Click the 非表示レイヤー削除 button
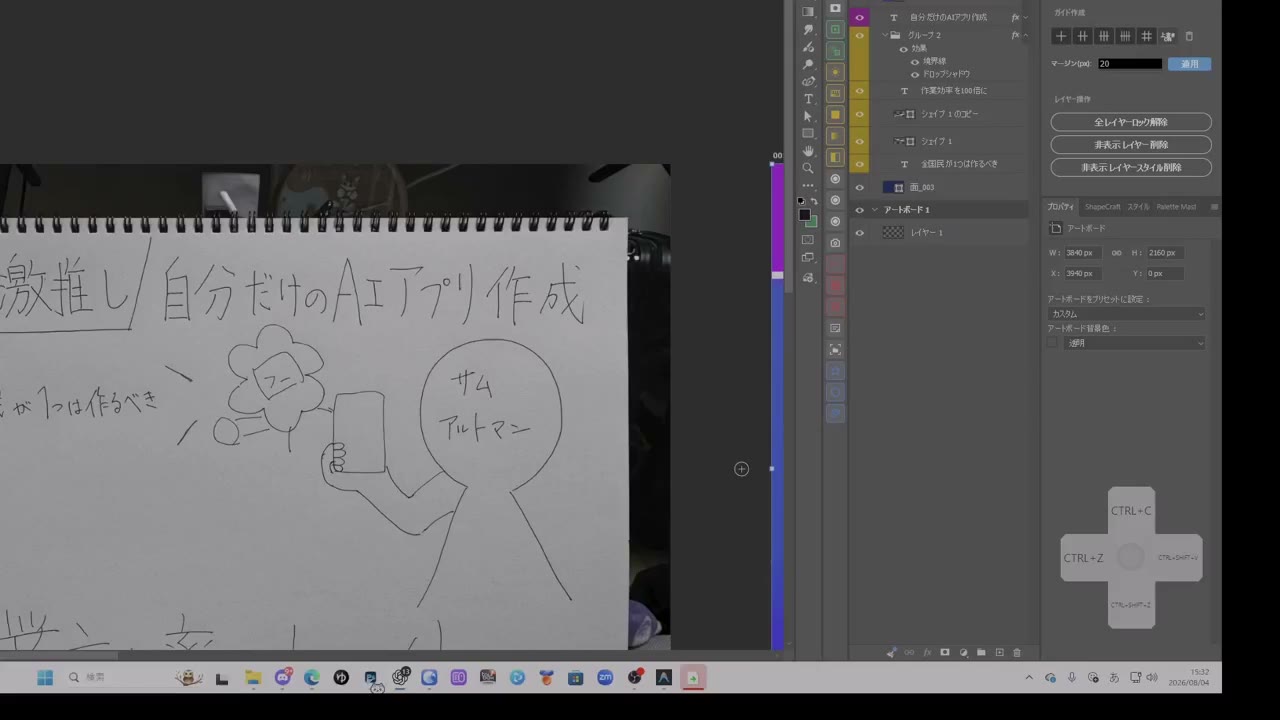 (1131, 145)
